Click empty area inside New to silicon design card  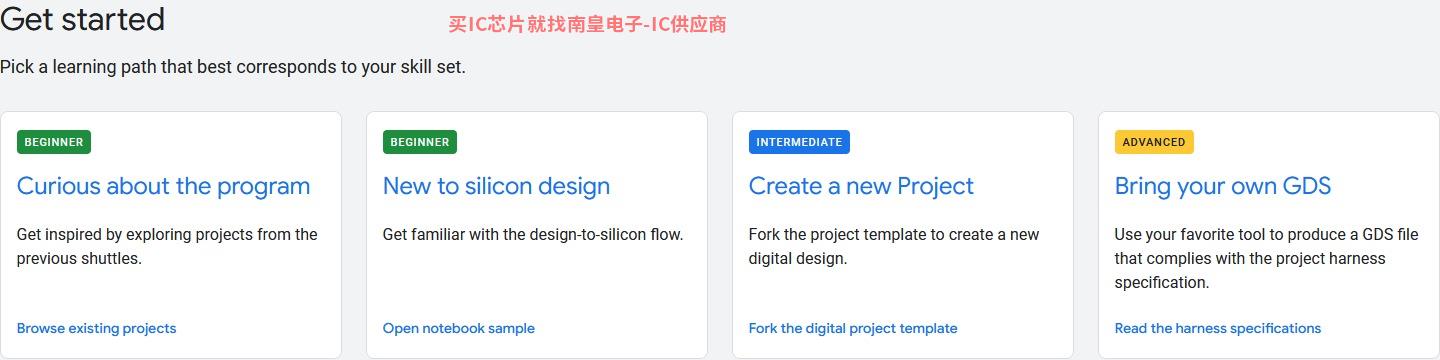click(x=537, y=285)
